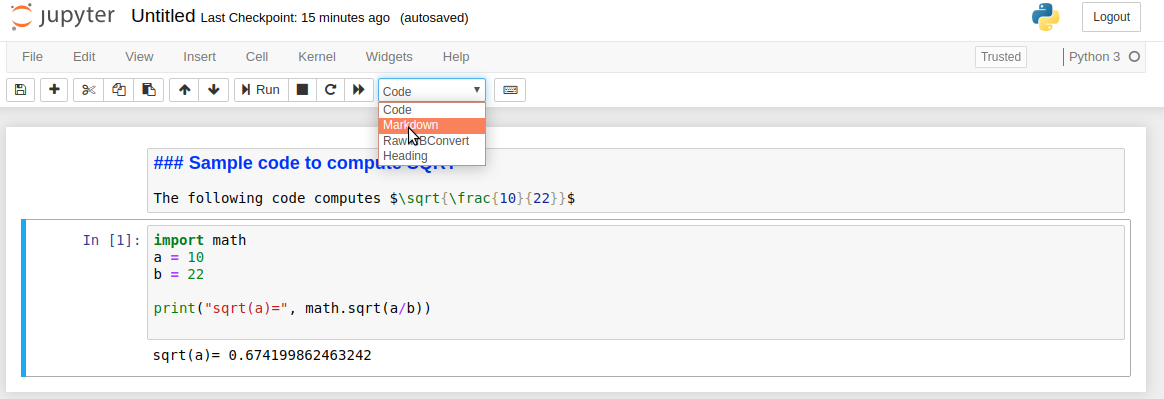Open the Insert menu
Screen dimensions: 1164x399
pos(200,56)
